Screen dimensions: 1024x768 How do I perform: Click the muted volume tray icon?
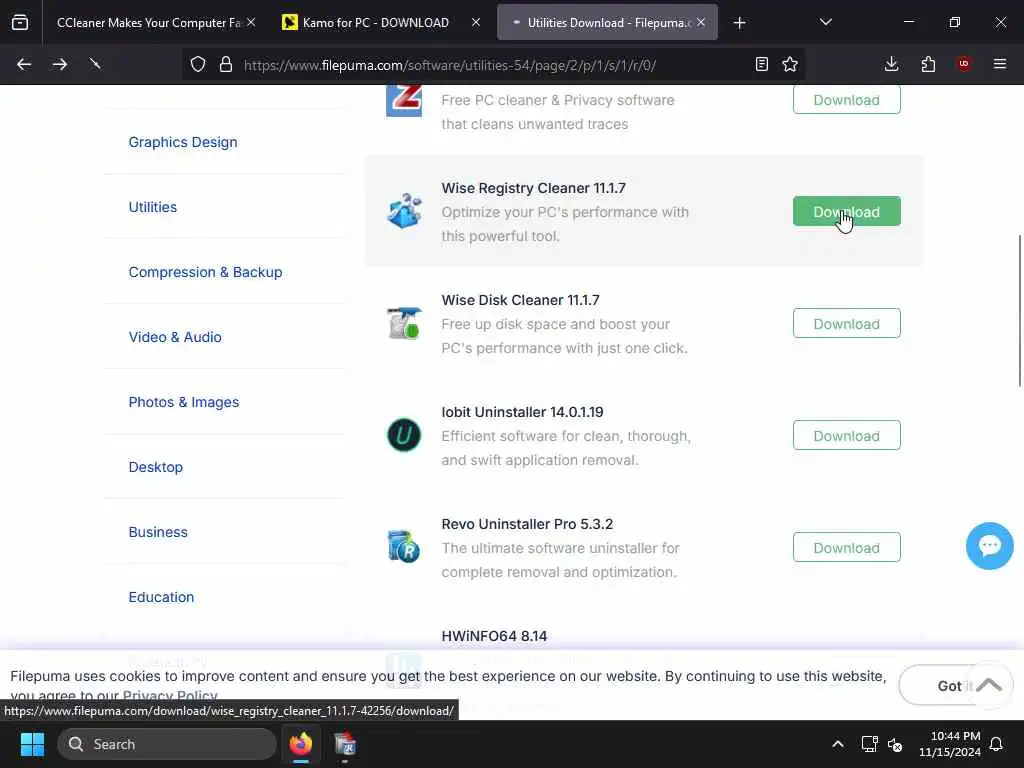pyautogui.click(x=895, y=744)
